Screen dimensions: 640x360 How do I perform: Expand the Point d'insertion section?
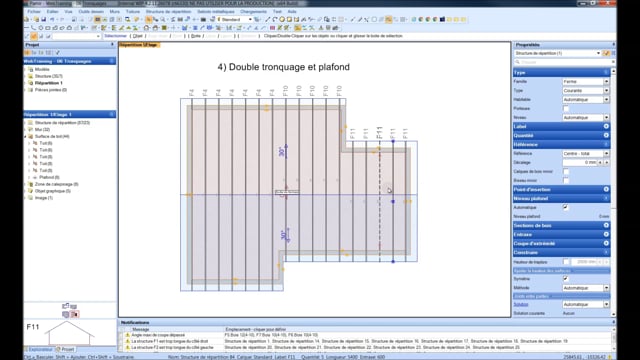[x=606, y=189]
